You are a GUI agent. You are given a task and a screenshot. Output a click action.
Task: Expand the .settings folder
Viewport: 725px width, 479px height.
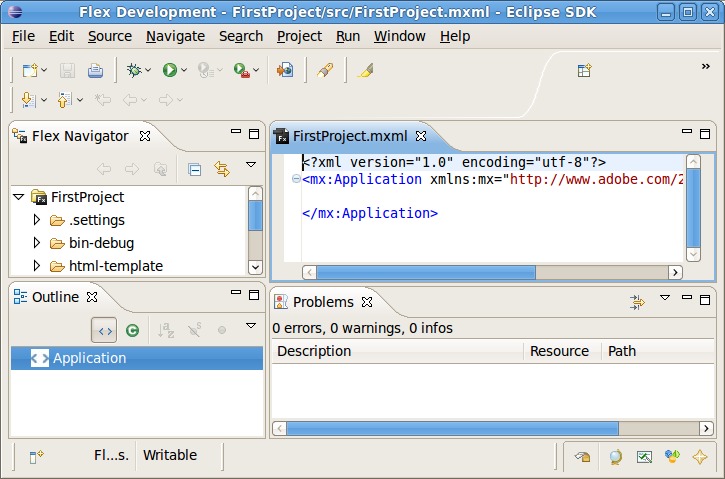(37, 220)
